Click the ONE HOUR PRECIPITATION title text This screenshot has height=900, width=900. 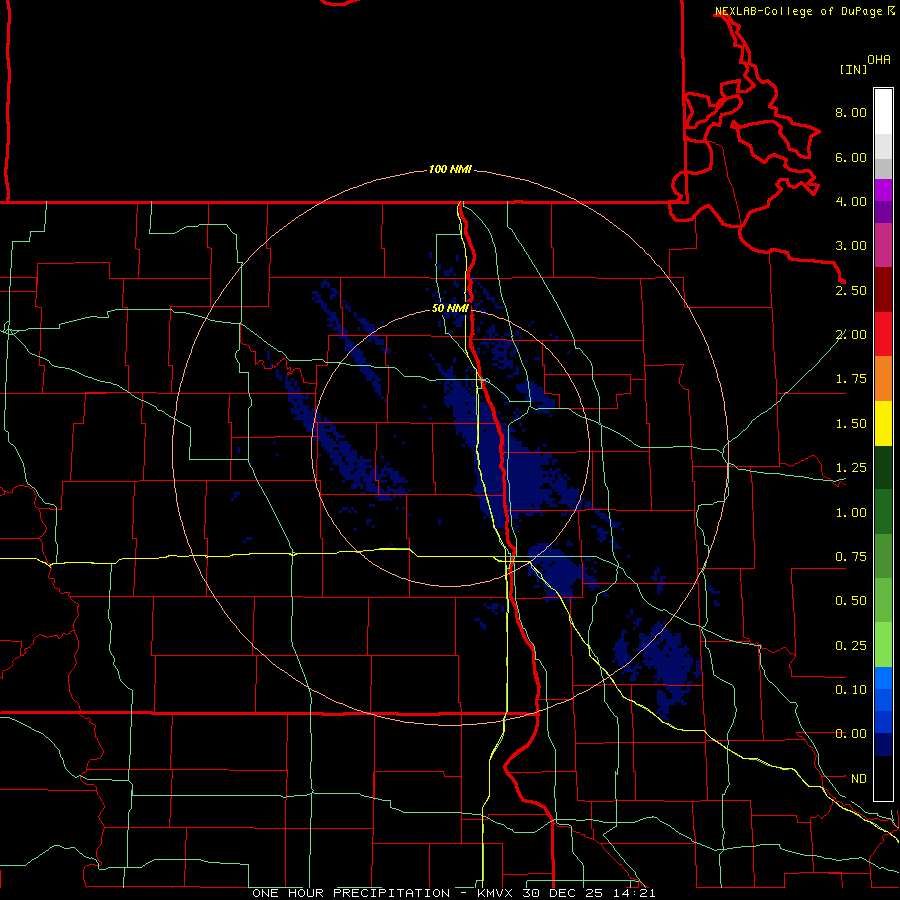351,893
